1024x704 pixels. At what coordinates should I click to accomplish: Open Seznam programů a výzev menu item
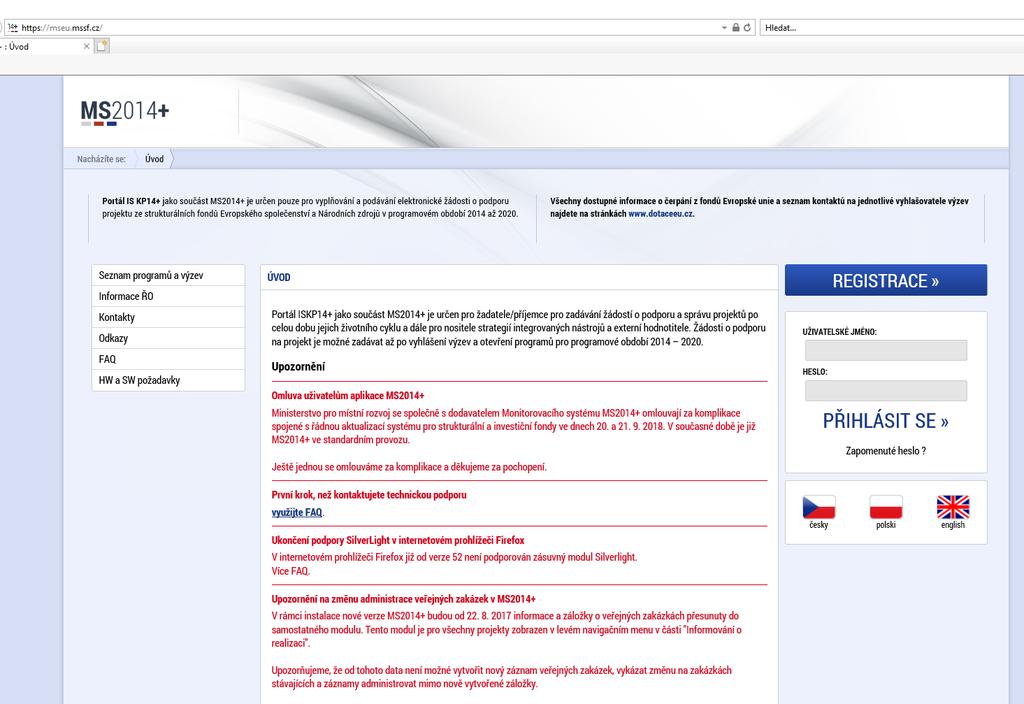pyautogui.click(x=168, y=275)
